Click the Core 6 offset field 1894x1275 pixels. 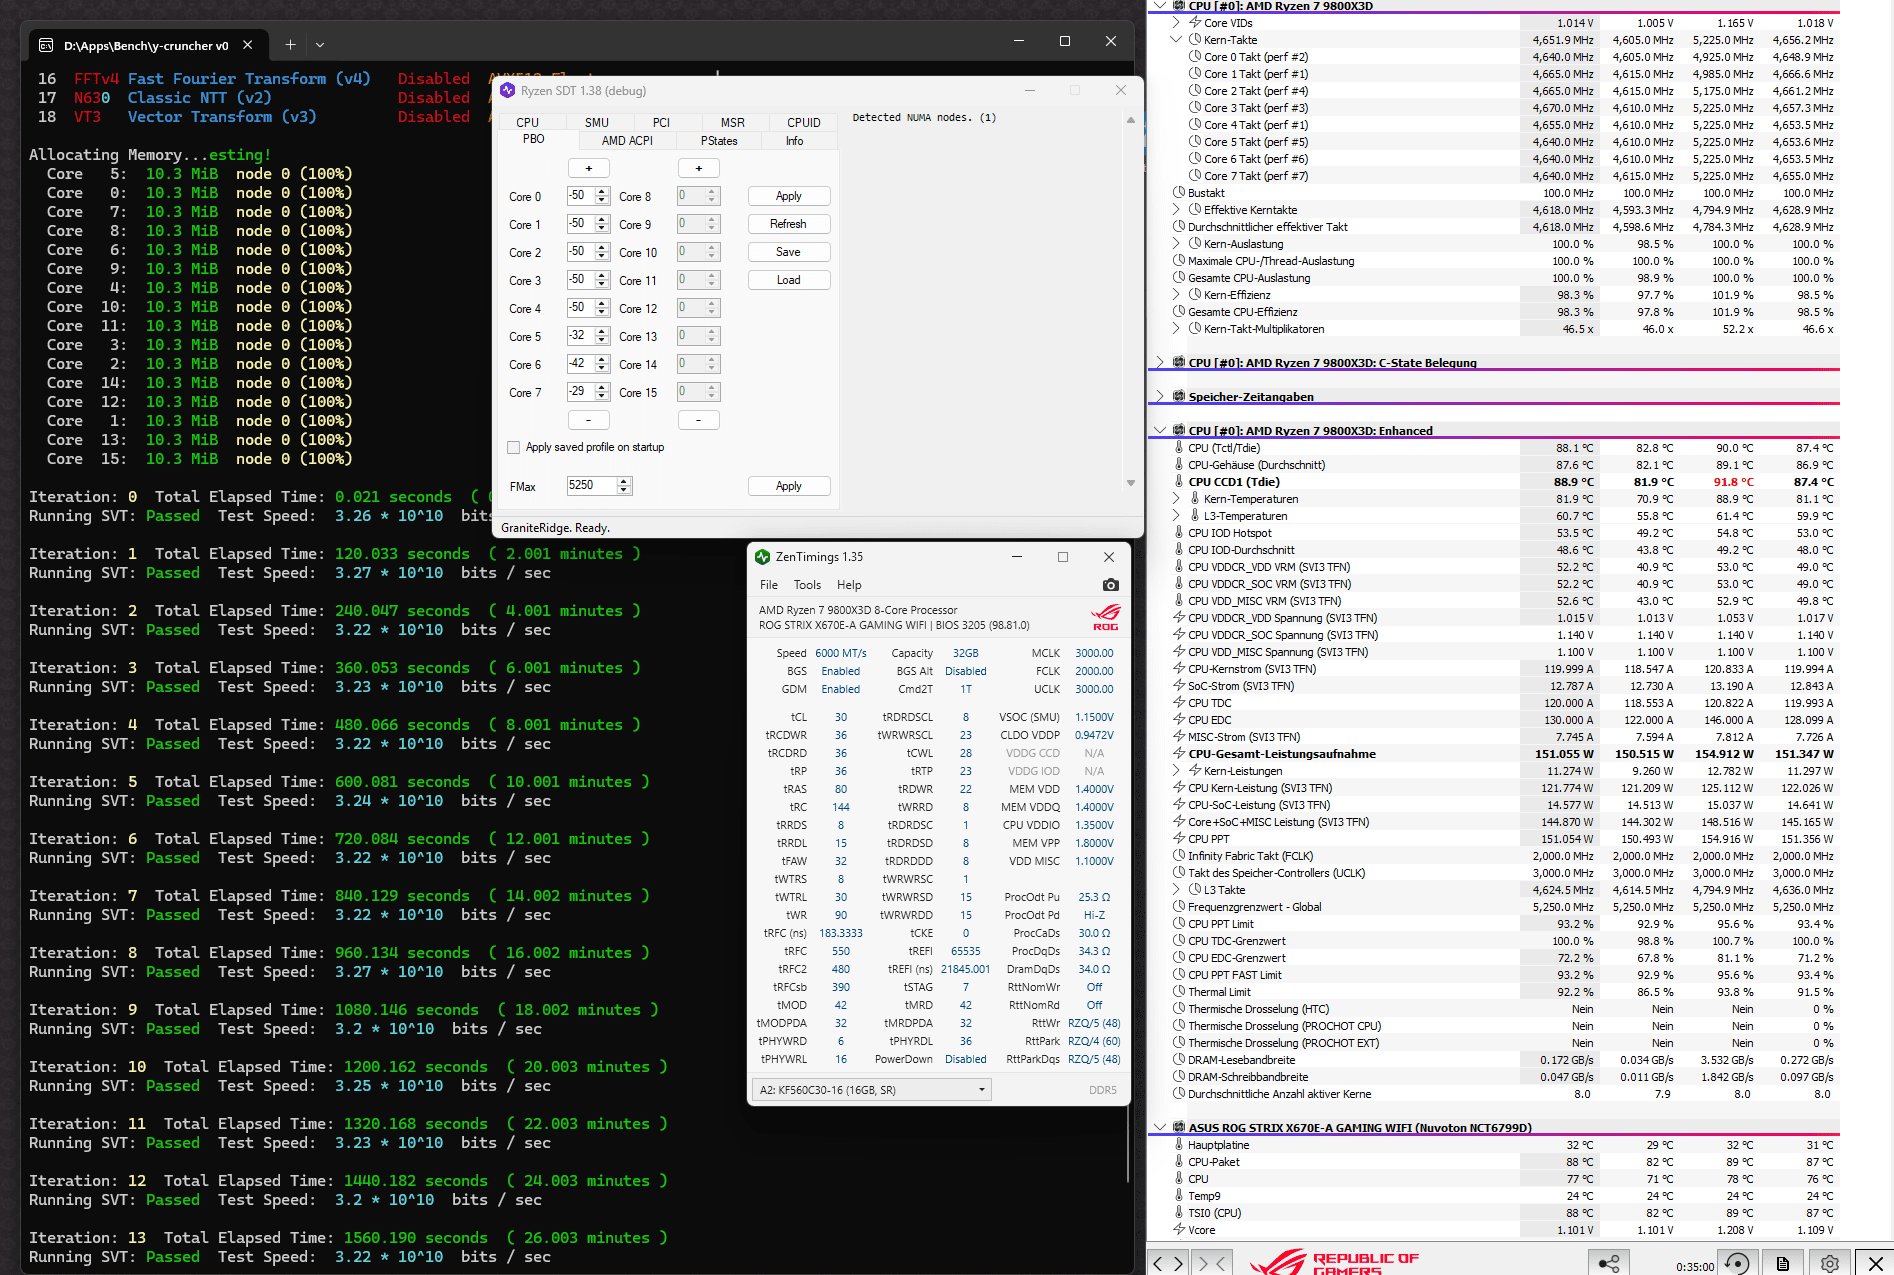[581, 364]
